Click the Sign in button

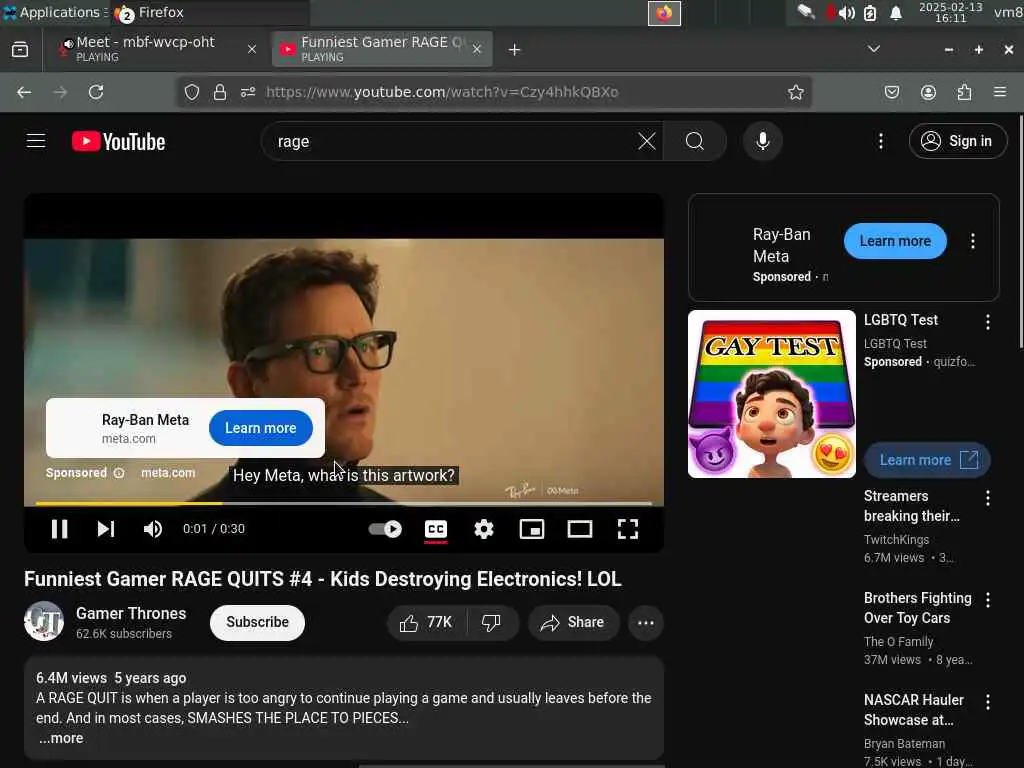[x=957, y=141]
